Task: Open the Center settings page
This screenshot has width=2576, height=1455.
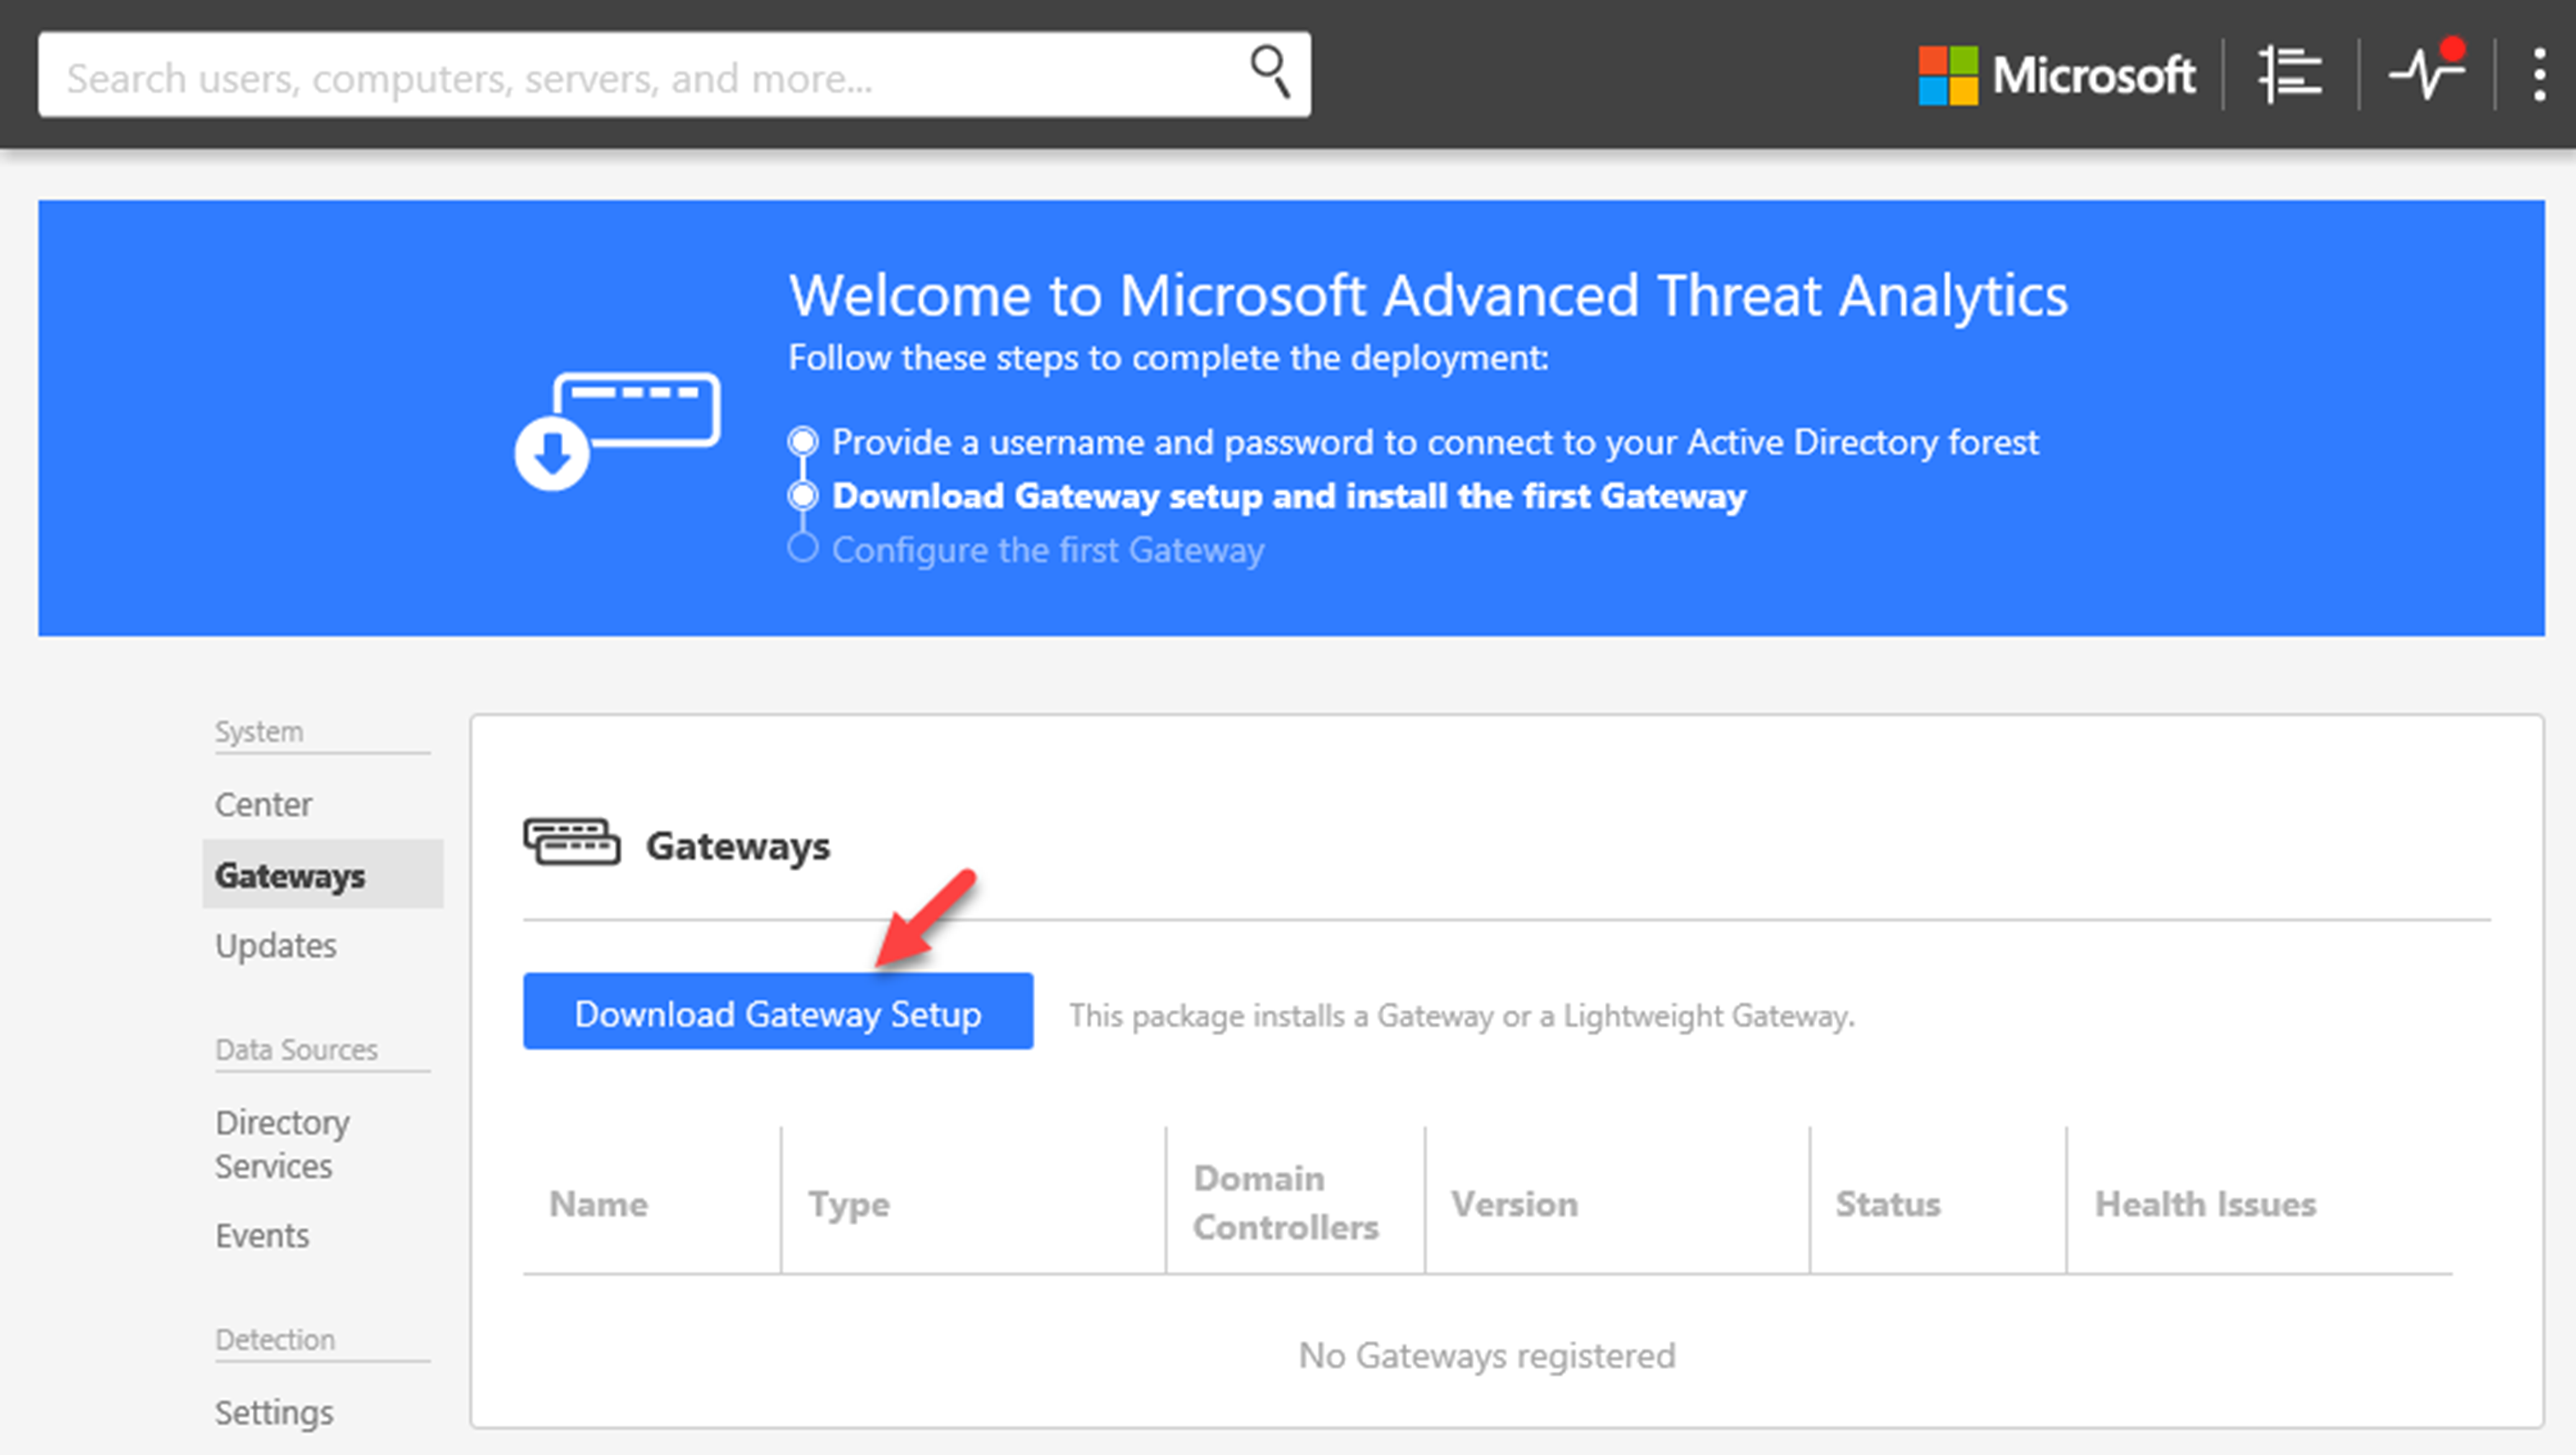Action: (263, 804)
